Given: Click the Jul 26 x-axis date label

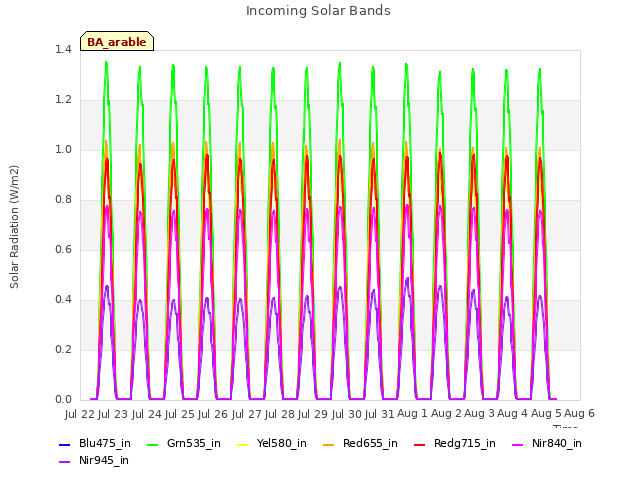Looking at the screenshot, I should tap(213, 414).
